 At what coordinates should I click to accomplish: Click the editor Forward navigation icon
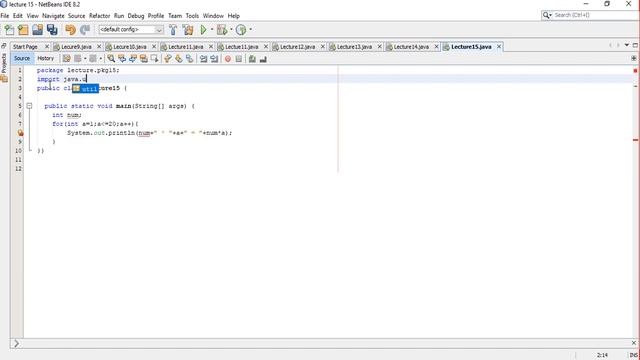(x=93, y=59)
